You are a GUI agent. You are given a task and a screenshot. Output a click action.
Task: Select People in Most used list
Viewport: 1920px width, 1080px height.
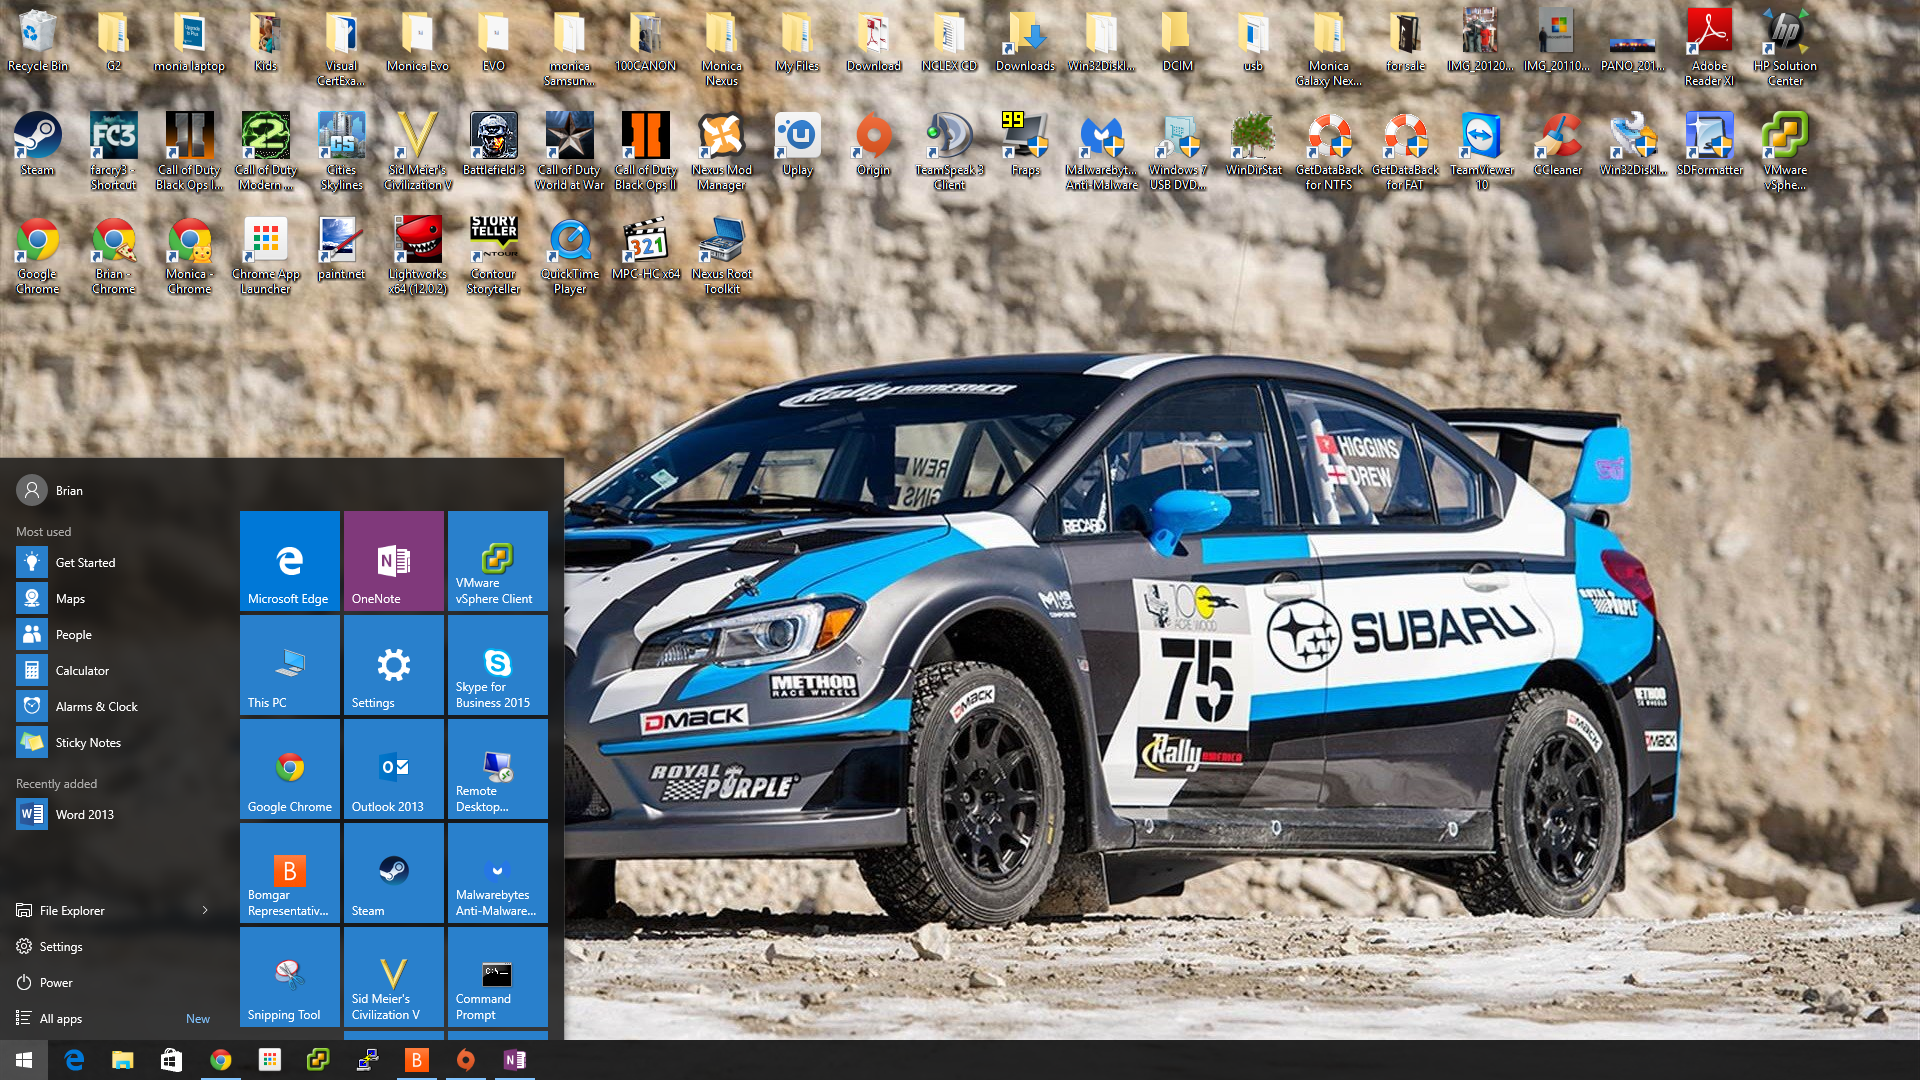pos(116,634)
